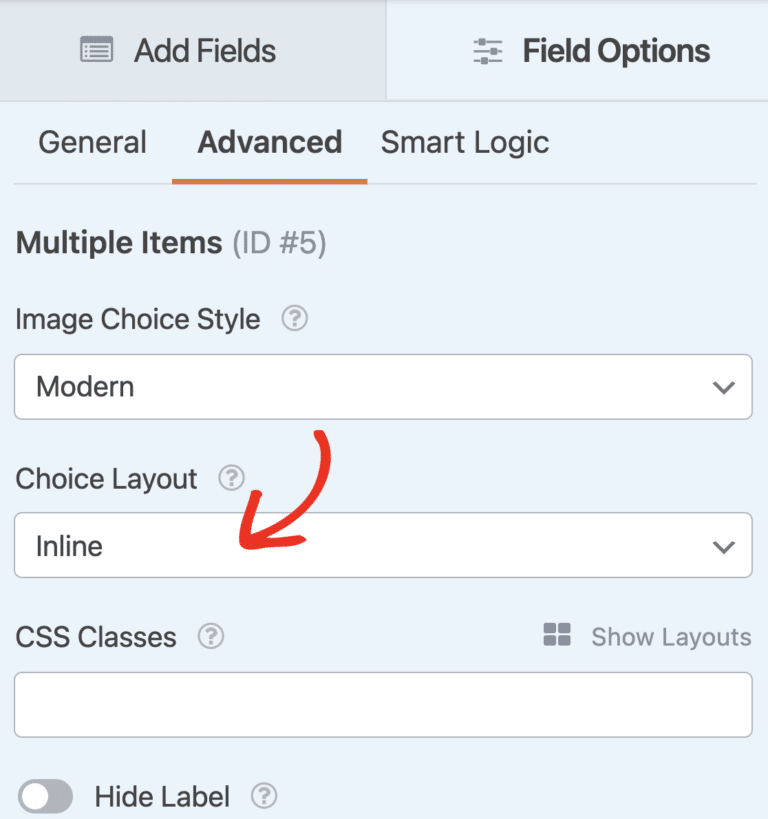Open the Choice Layout dropdown
768x819 pixels.
coord(383,545)
